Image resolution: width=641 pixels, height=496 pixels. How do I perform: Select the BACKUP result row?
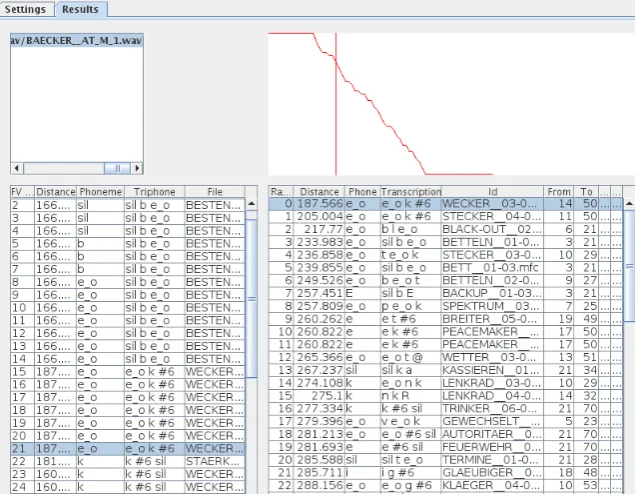pyautogui.click(x=446, y=293)
